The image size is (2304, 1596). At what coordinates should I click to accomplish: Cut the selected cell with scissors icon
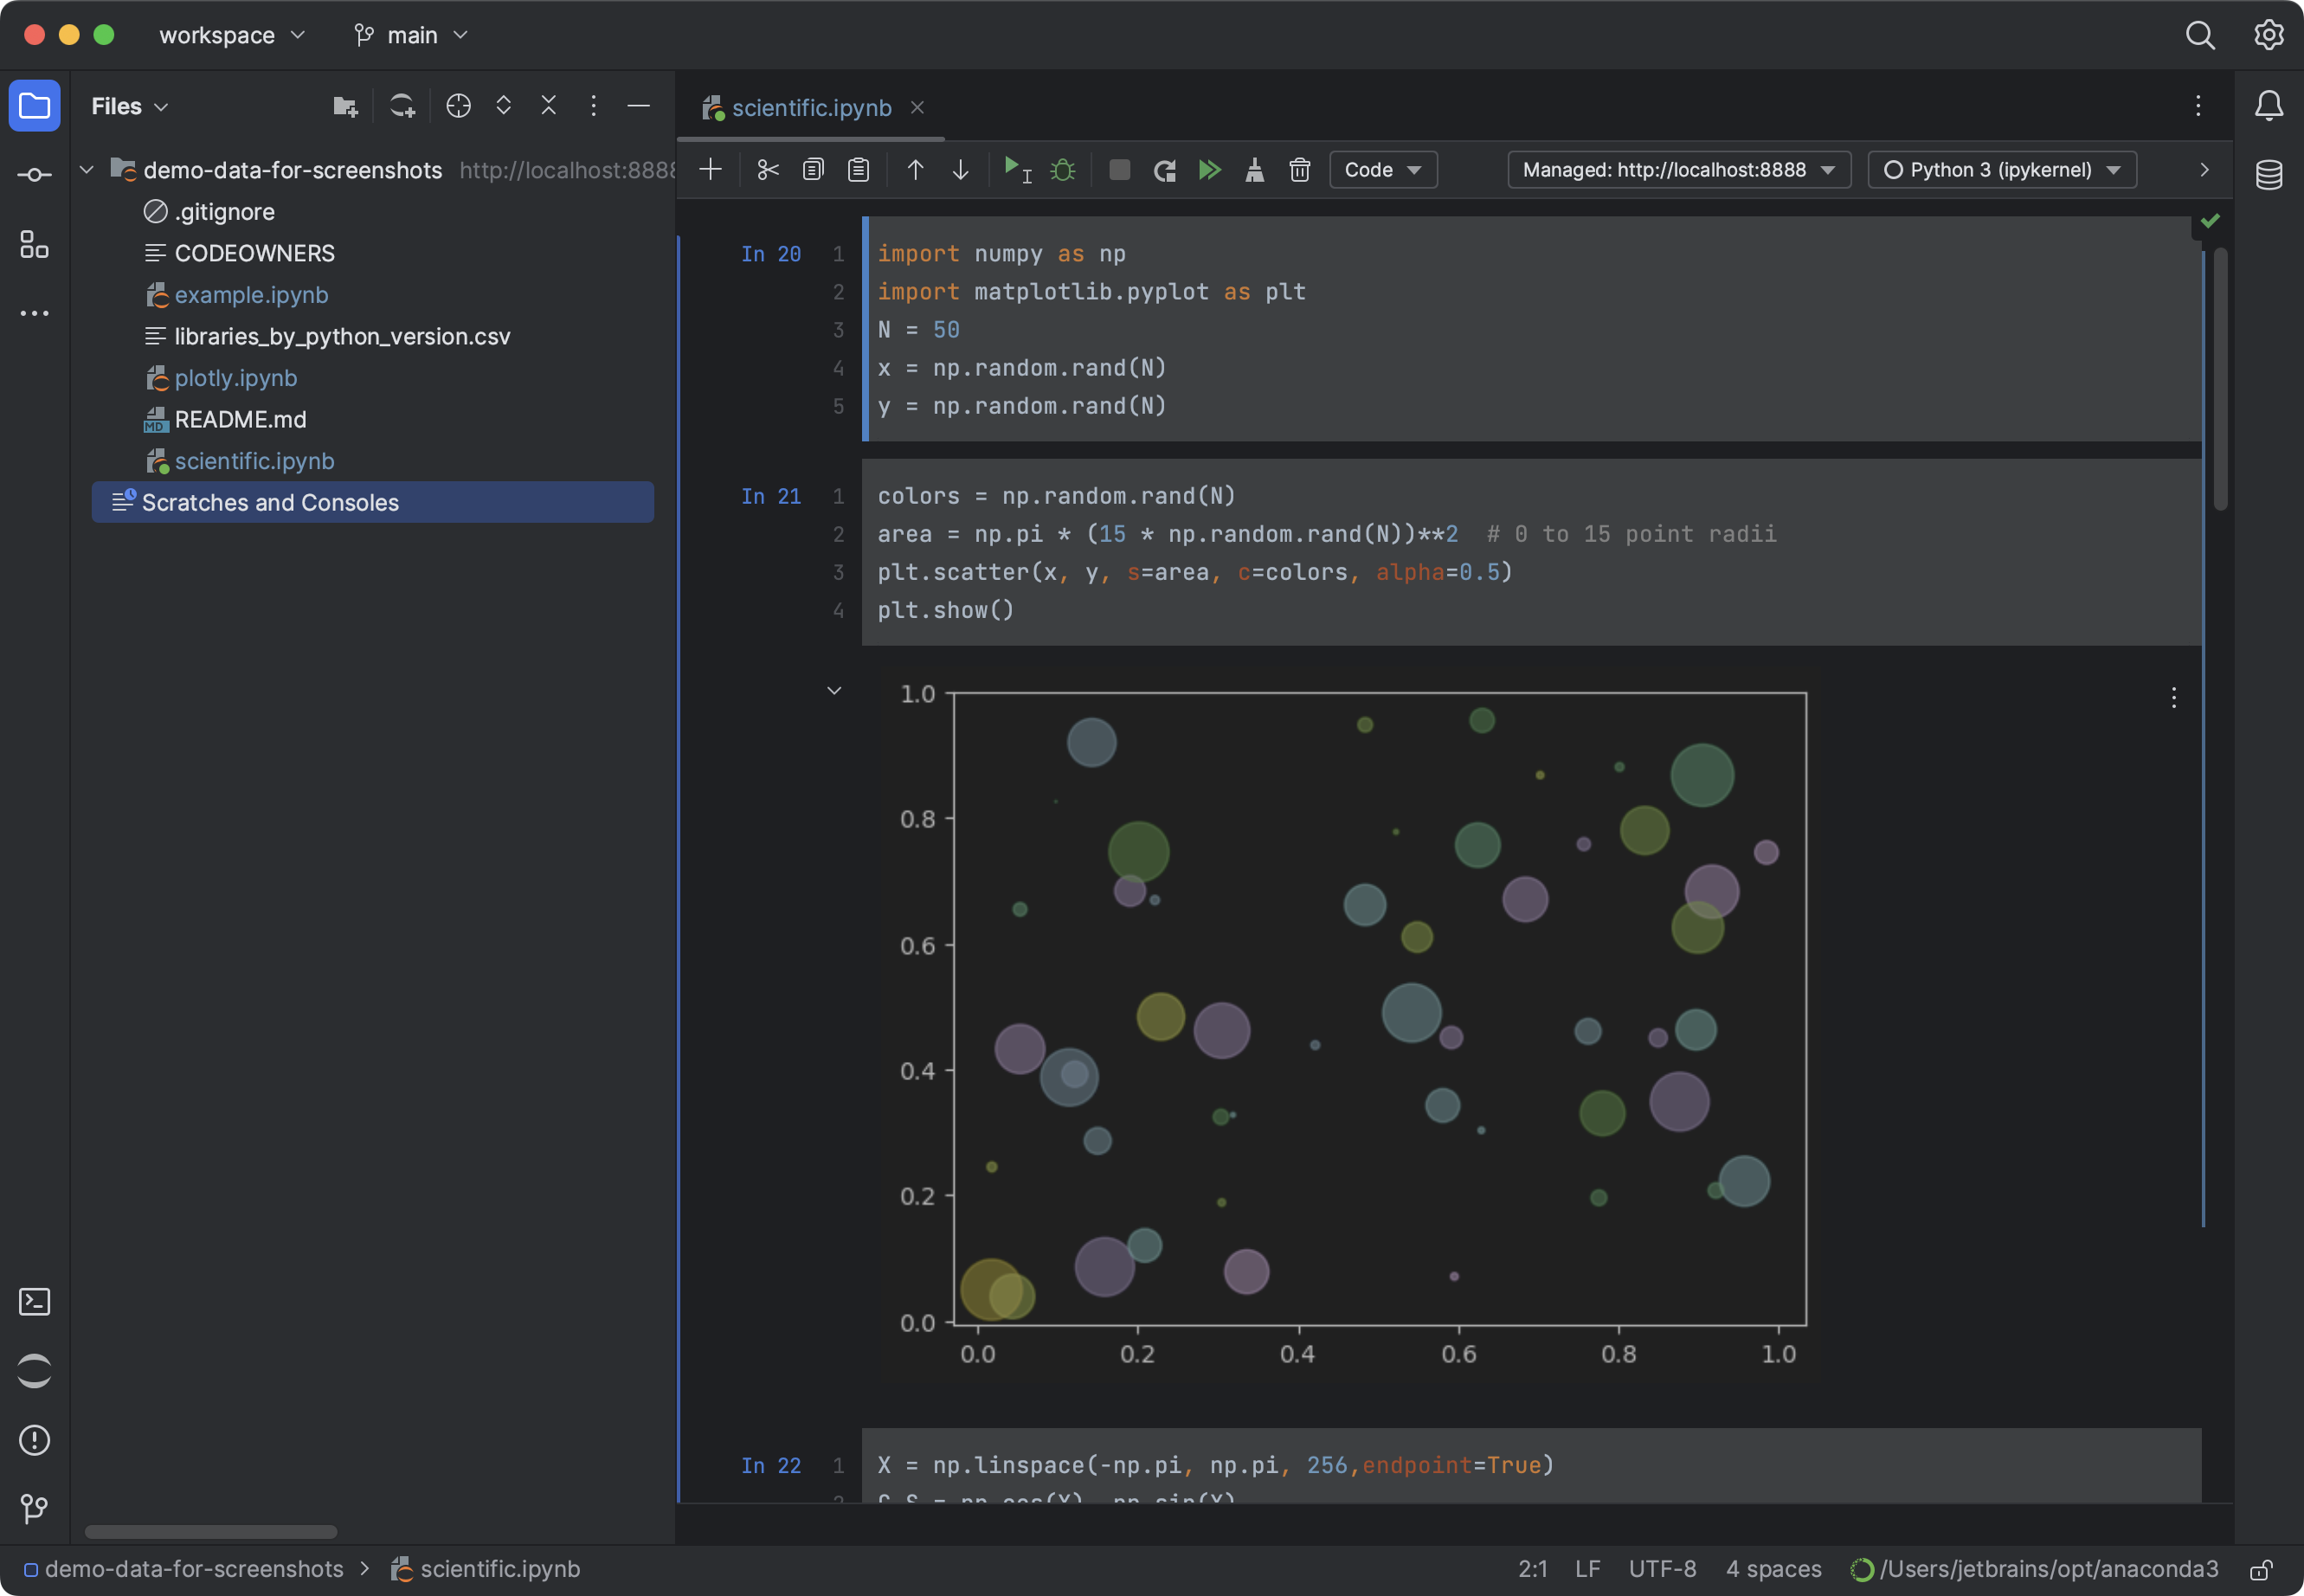pos(766,169)
